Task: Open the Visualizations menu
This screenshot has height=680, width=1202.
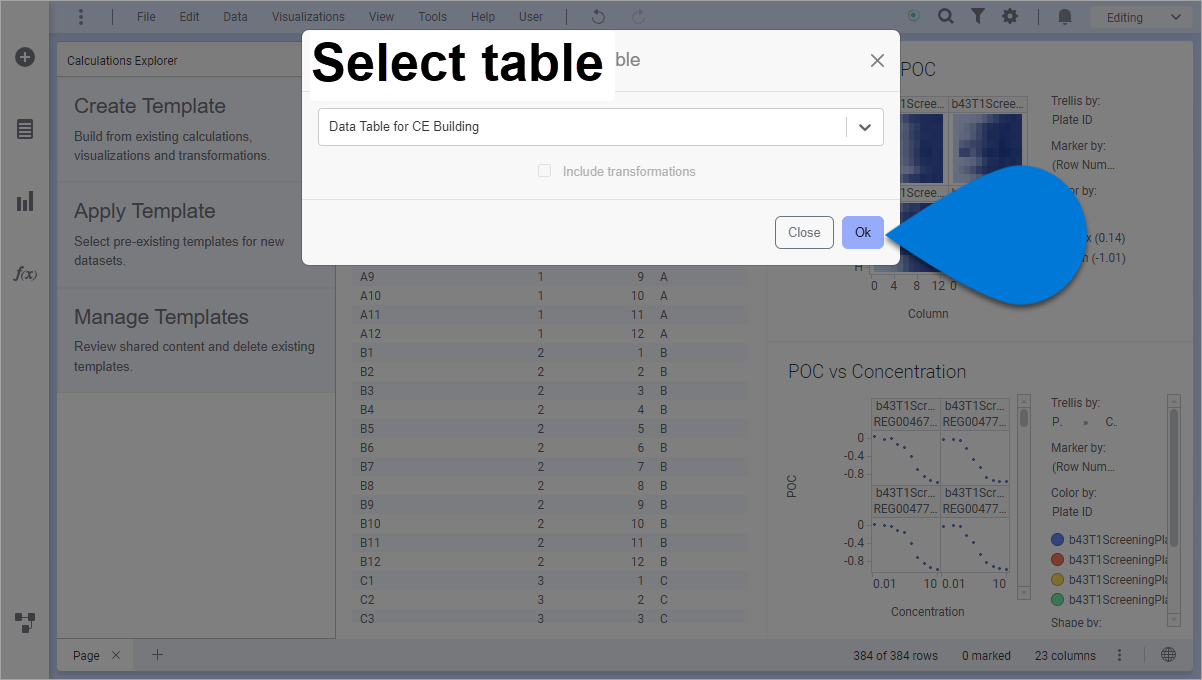Action: click(x=308, y=17)
